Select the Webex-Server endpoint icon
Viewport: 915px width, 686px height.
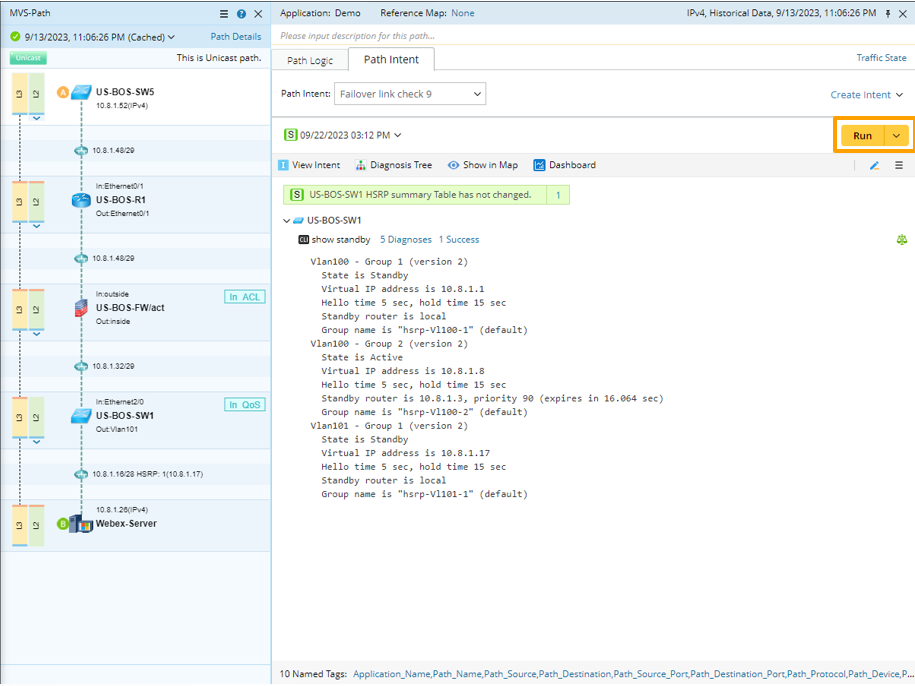tap(81, 523)
